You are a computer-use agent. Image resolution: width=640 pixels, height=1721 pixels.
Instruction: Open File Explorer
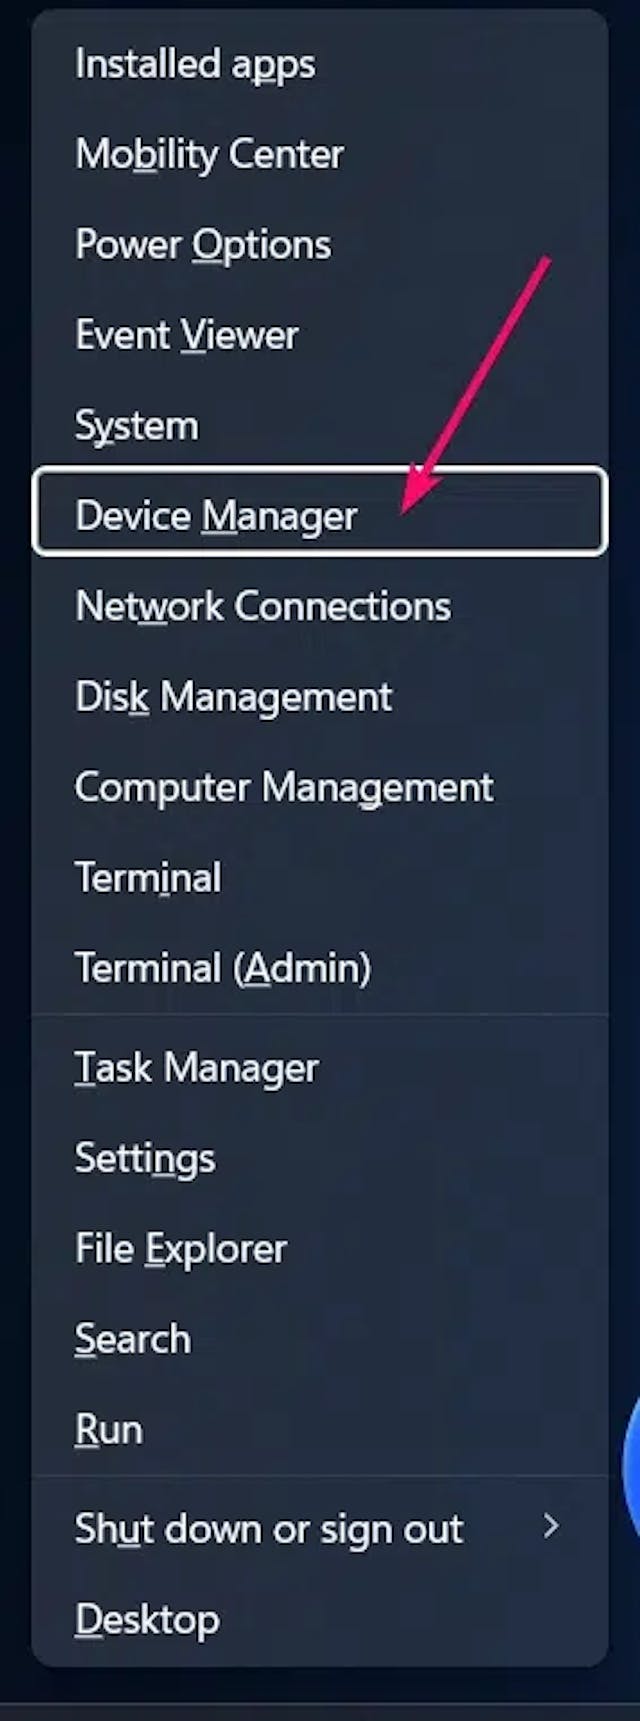(181, 1248)
